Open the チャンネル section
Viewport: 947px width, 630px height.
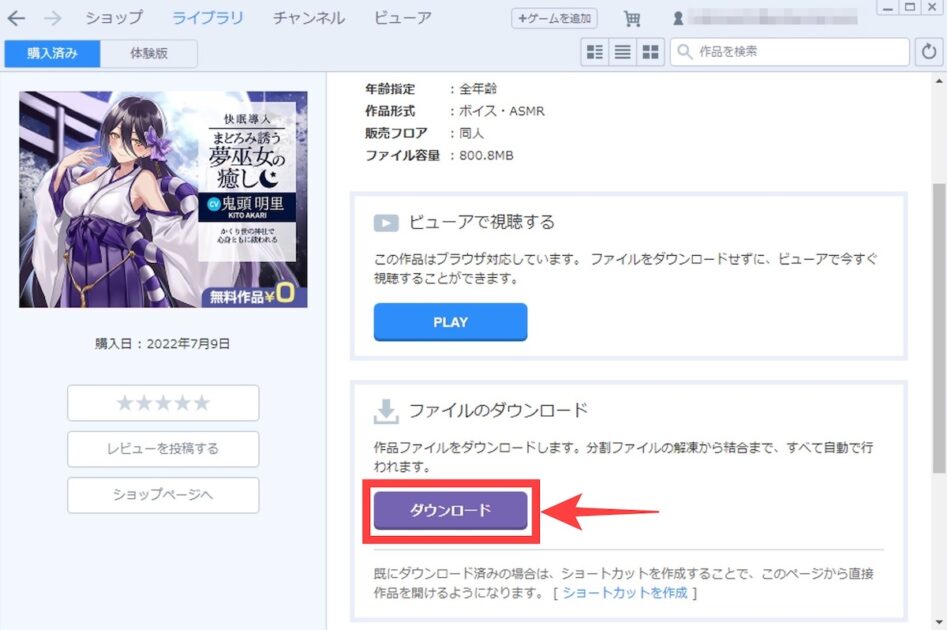tap(307, 17)
